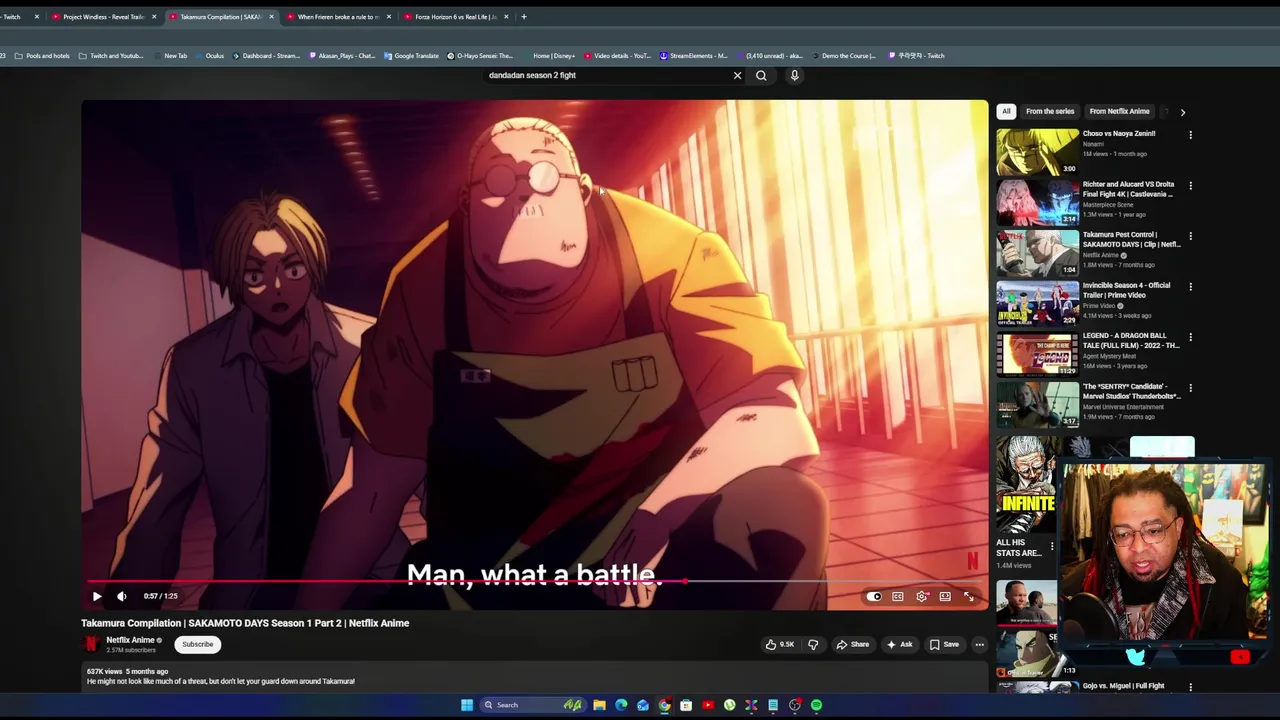
Task: Start voice search with microphone icon
Action: (795, 75)
